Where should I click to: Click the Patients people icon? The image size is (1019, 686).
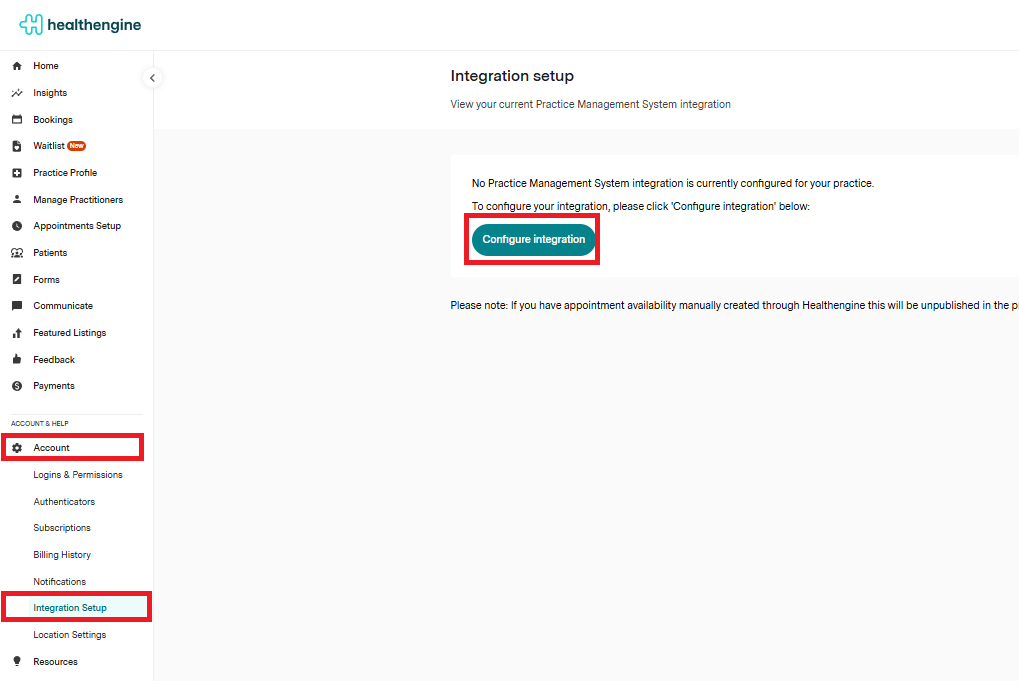coord(17,253)
